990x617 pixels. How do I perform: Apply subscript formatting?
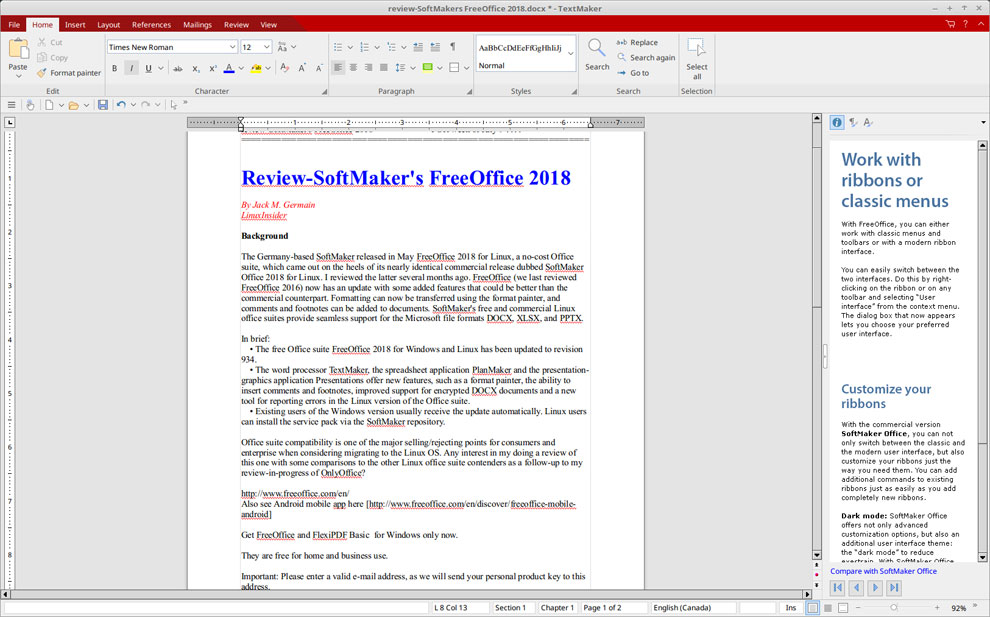click(x=196, y=68)
